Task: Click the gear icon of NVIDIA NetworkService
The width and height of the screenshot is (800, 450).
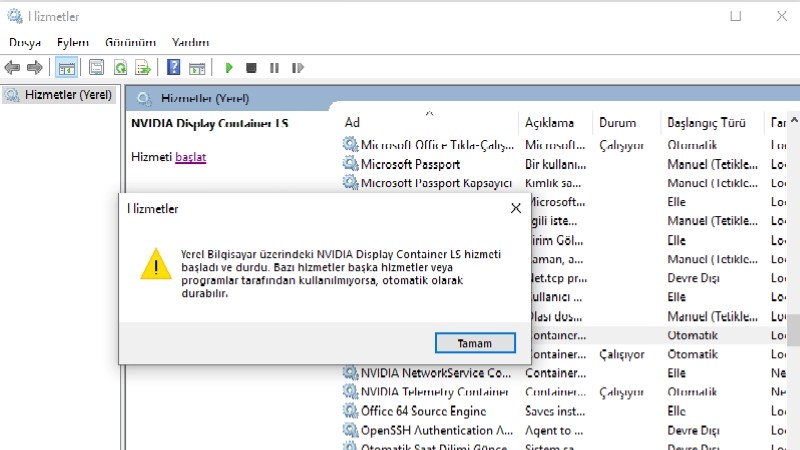Action: tap(350, 373)
